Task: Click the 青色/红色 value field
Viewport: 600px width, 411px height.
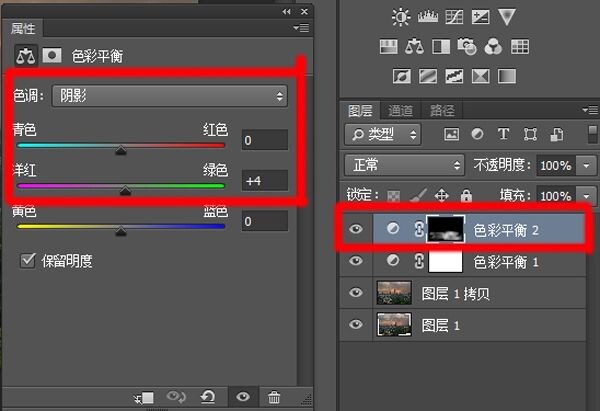Action: tap(265, 140)
